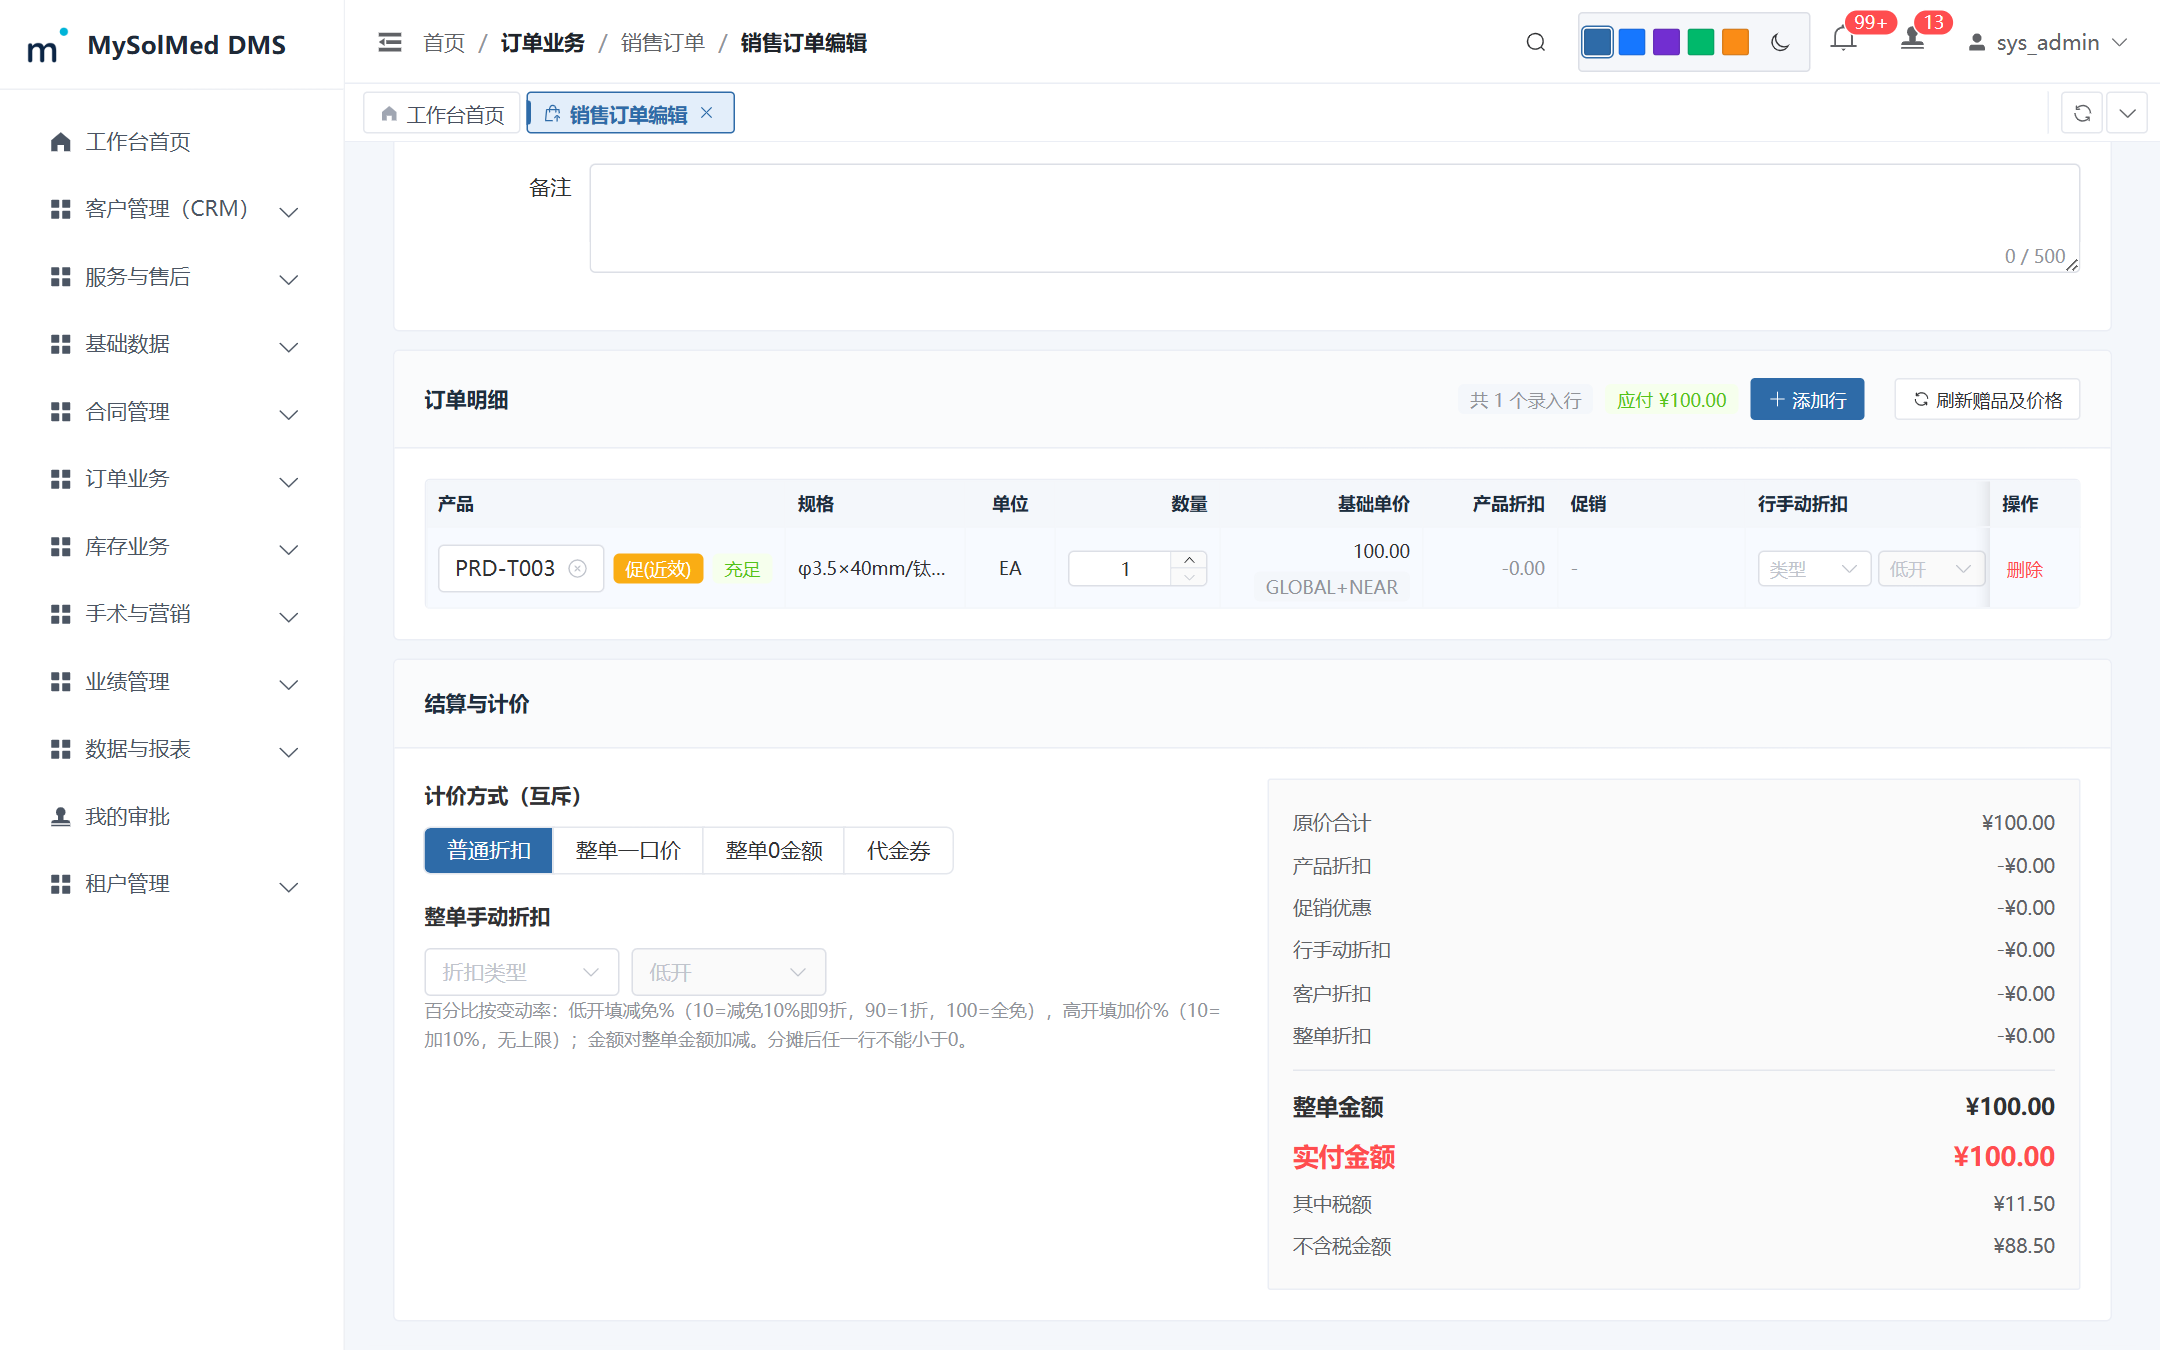This screenshot has width=2160, height=1350.
Task: Delete the PRD-T003 row via 删除
Action: (x=2024, y=569)
